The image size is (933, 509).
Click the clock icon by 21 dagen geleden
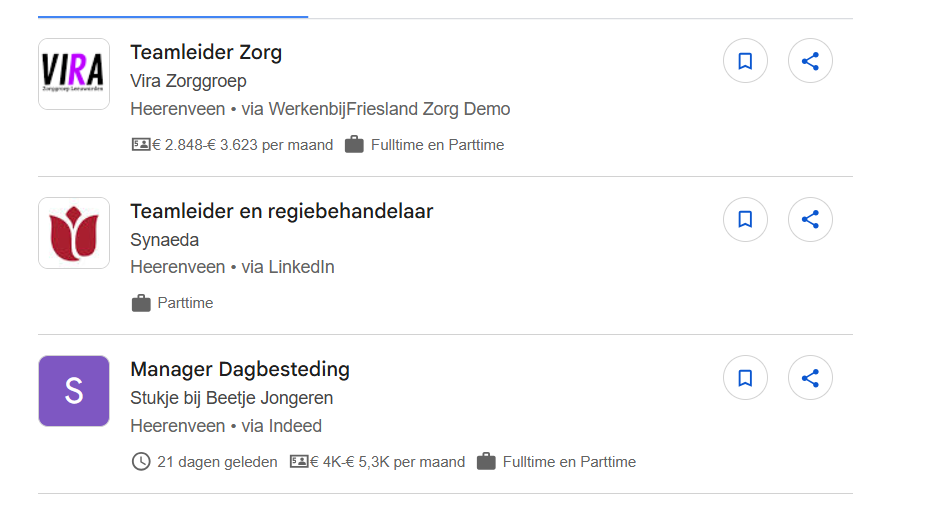point(141,462)
